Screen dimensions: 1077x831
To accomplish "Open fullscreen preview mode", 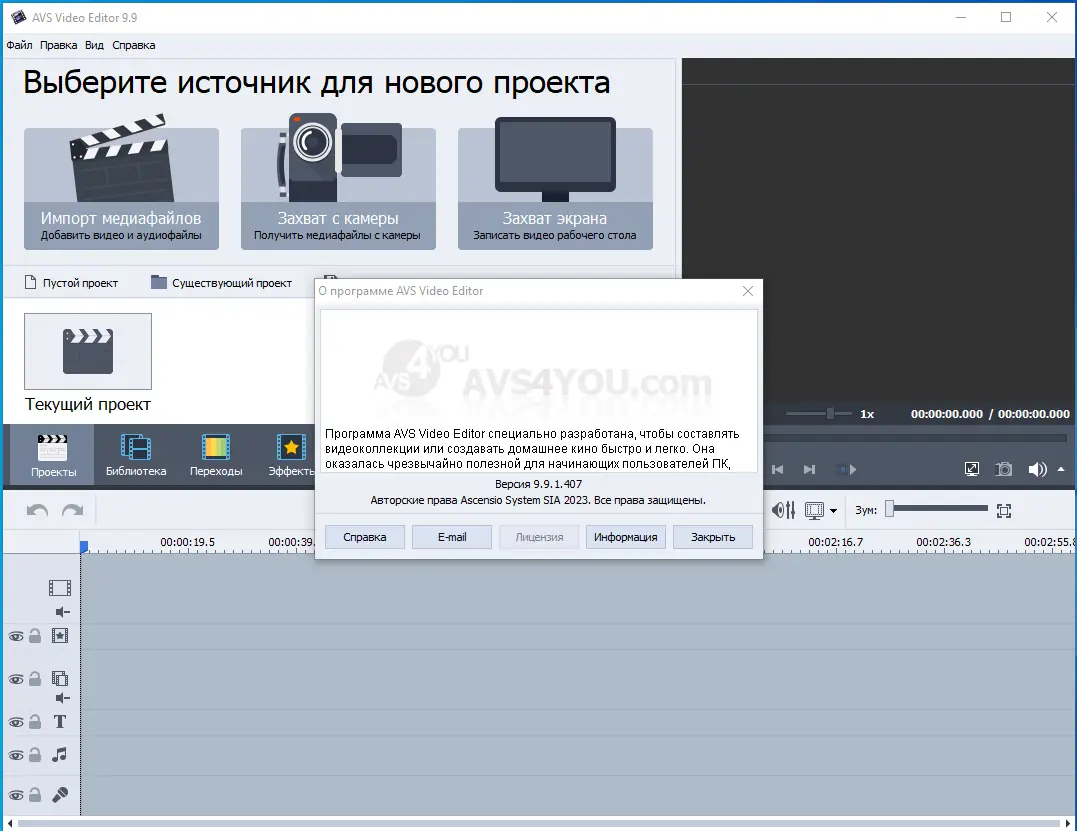I will pos(972,468).
